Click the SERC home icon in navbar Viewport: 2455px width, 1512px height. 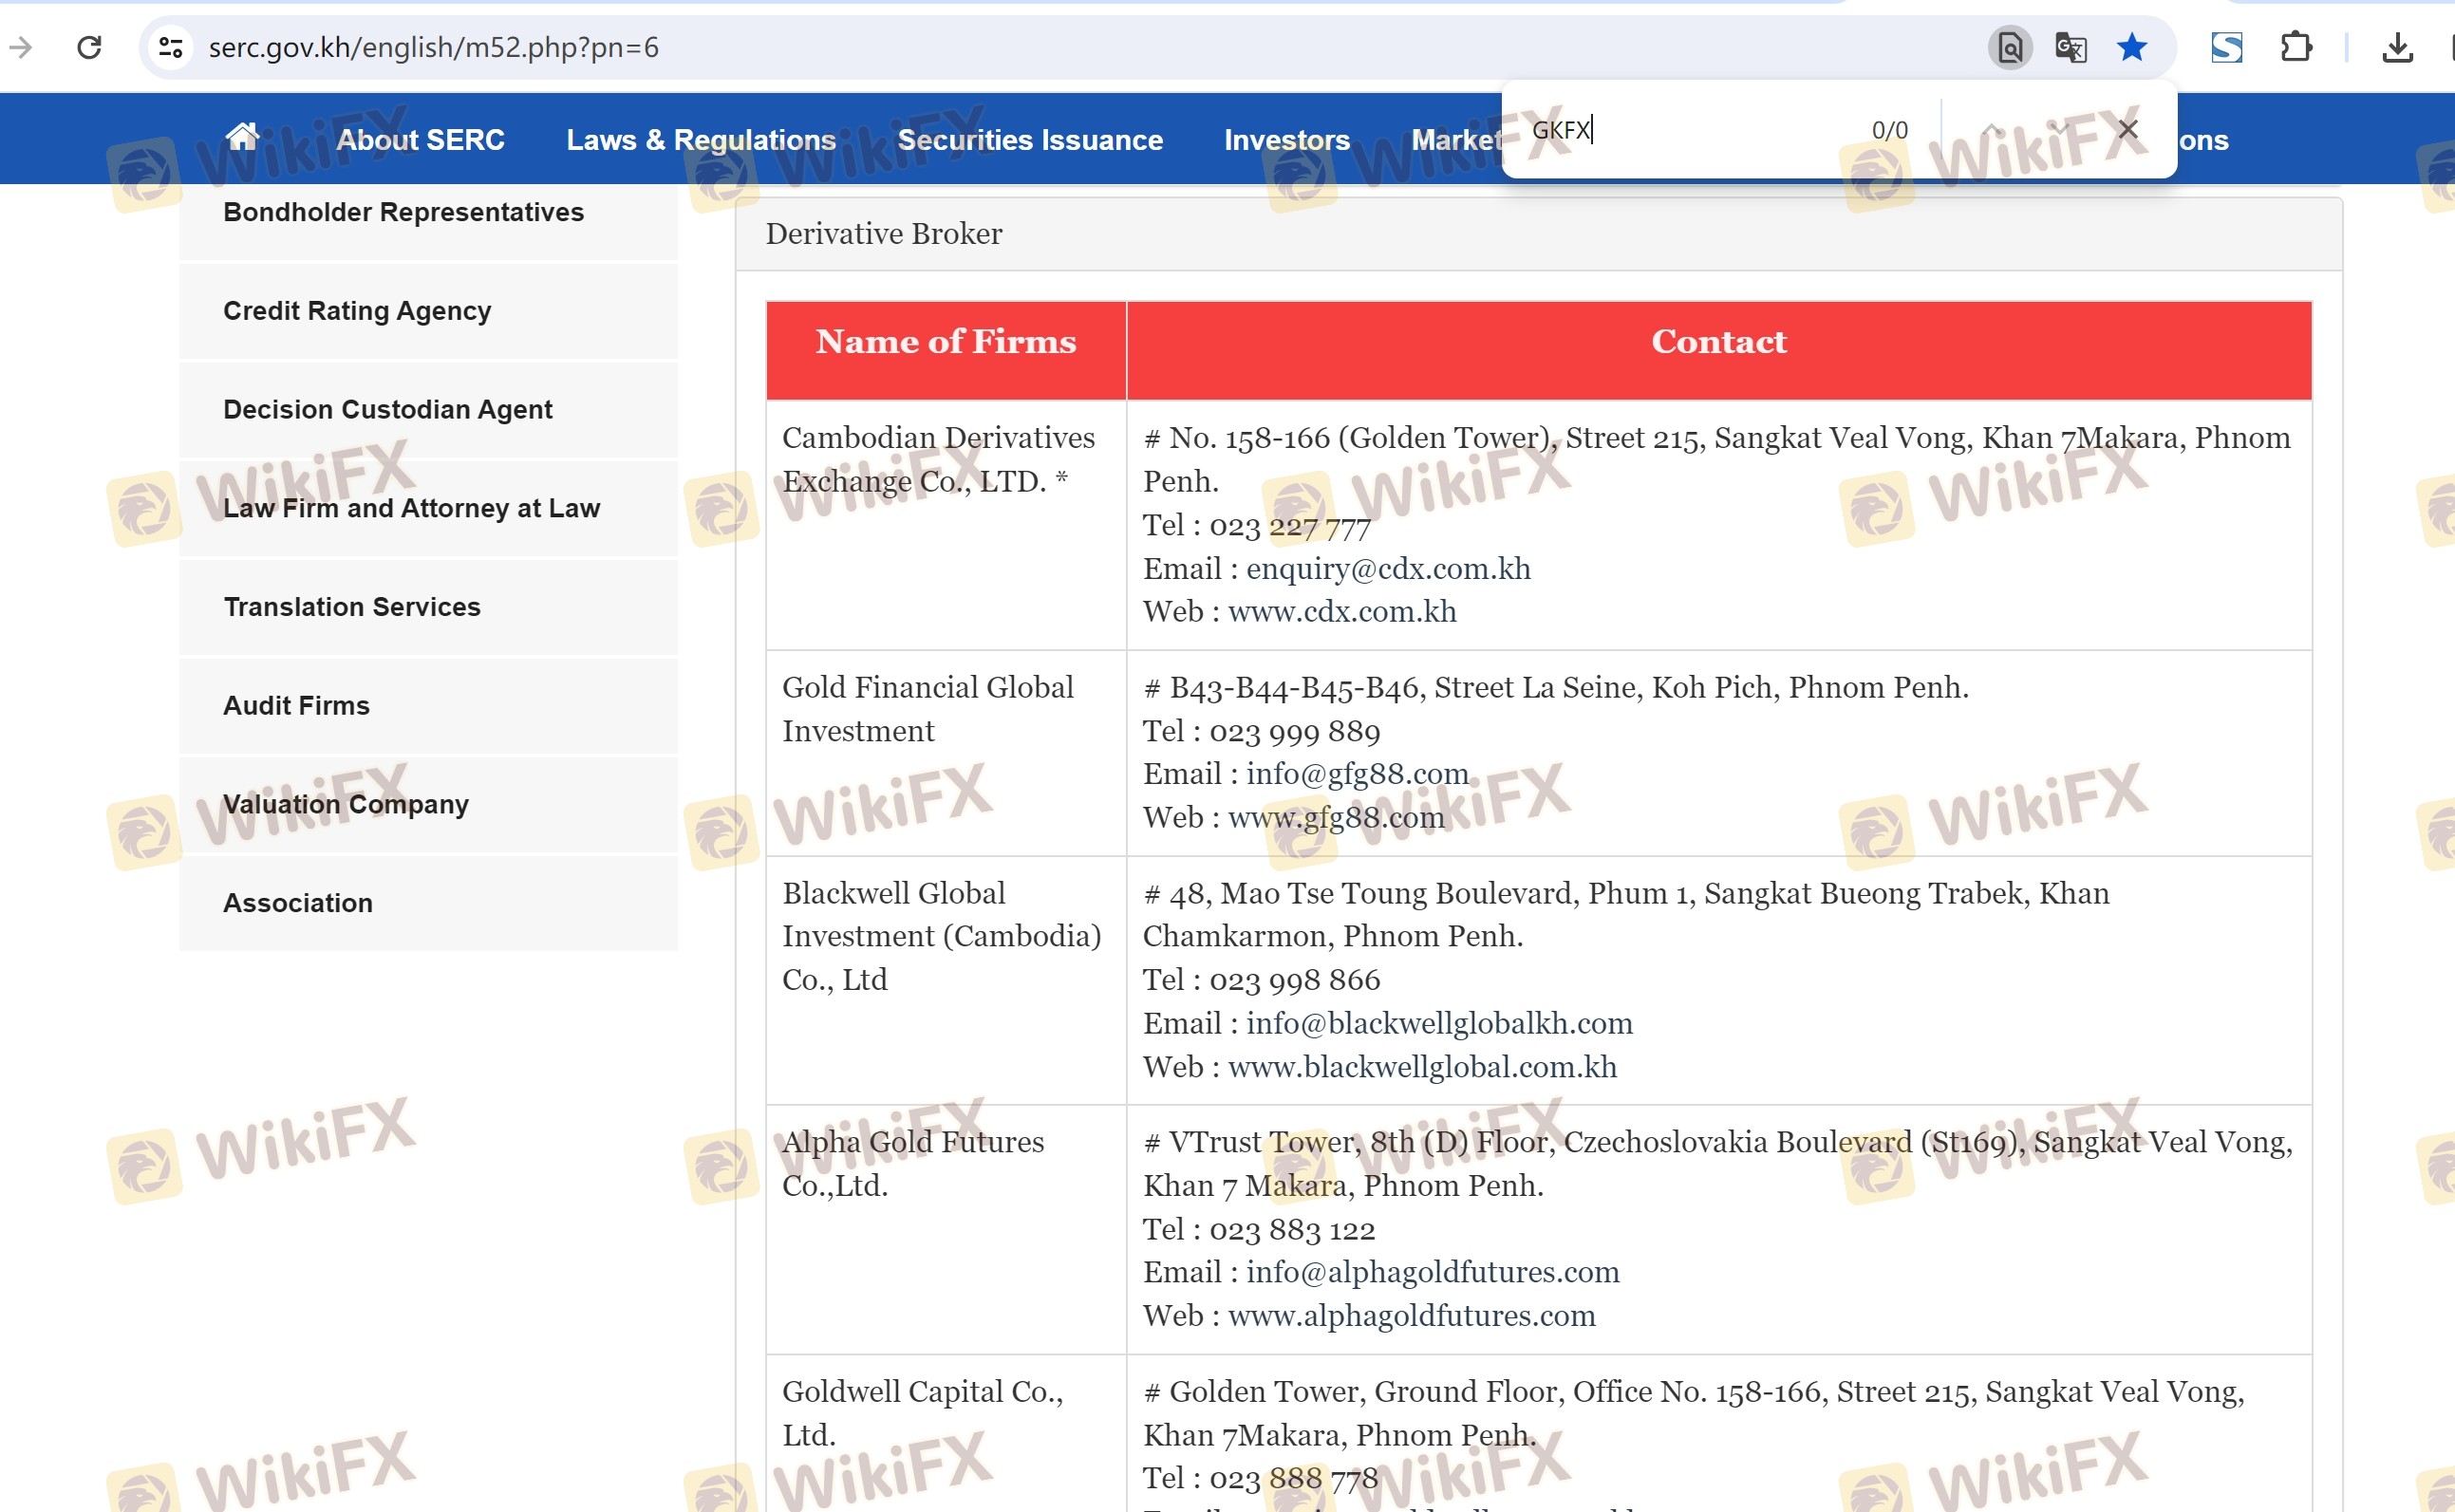pyautogui.click(x=242, y=137)
